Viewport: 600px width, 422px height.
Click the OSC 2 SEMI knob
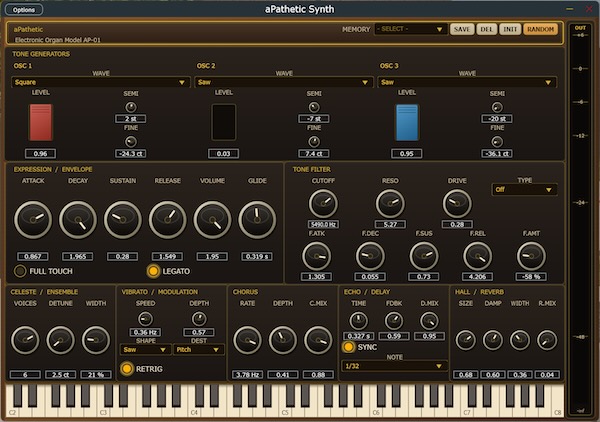(x=314, y=107)
